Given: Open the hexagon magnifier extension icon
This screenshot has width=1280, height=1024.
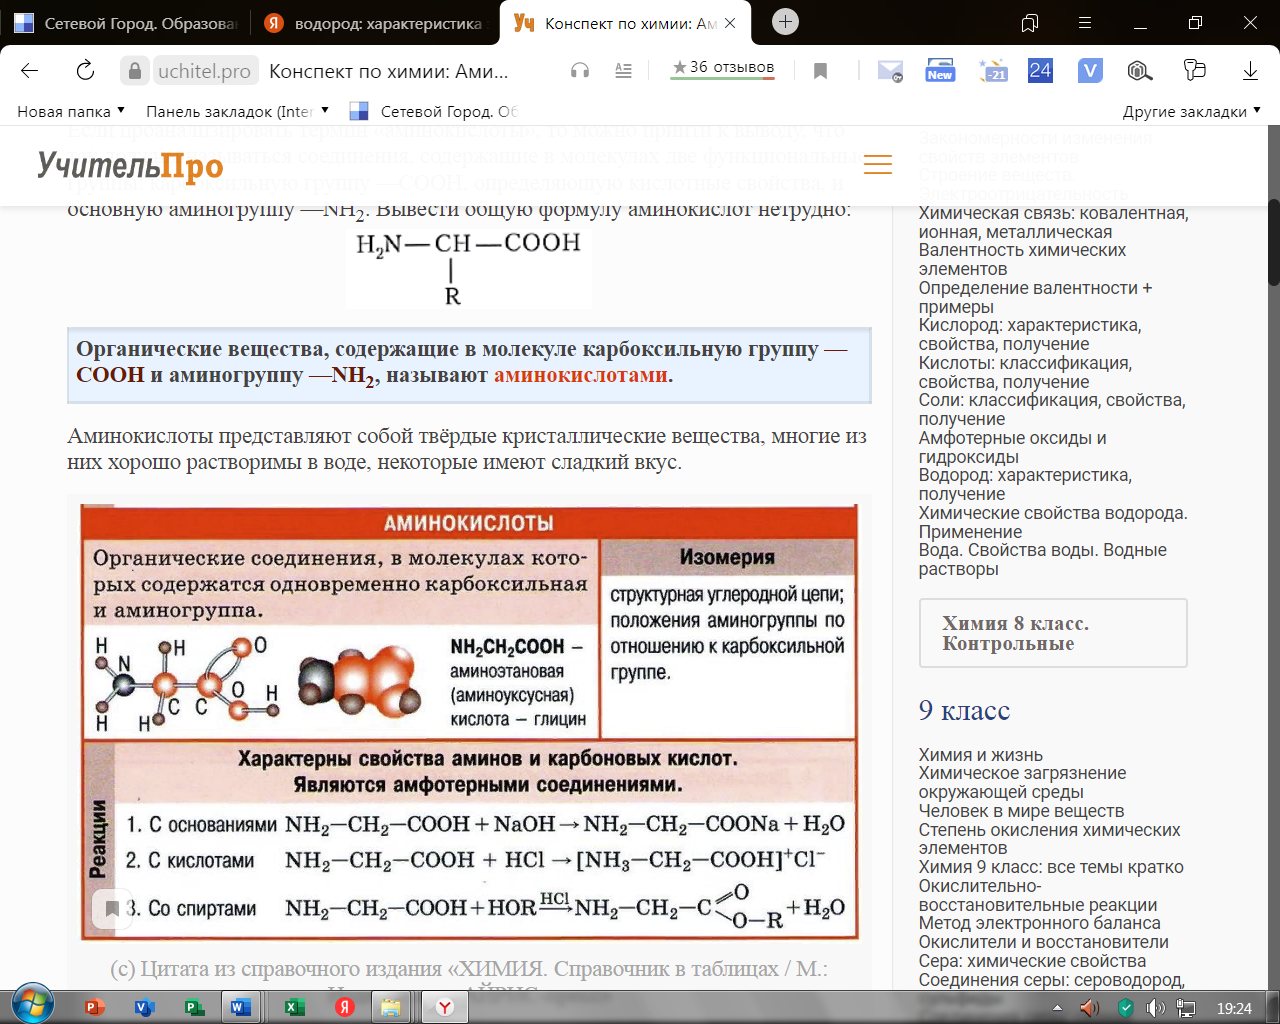Looking at the screenshot, I should (x=1140, y=71).
